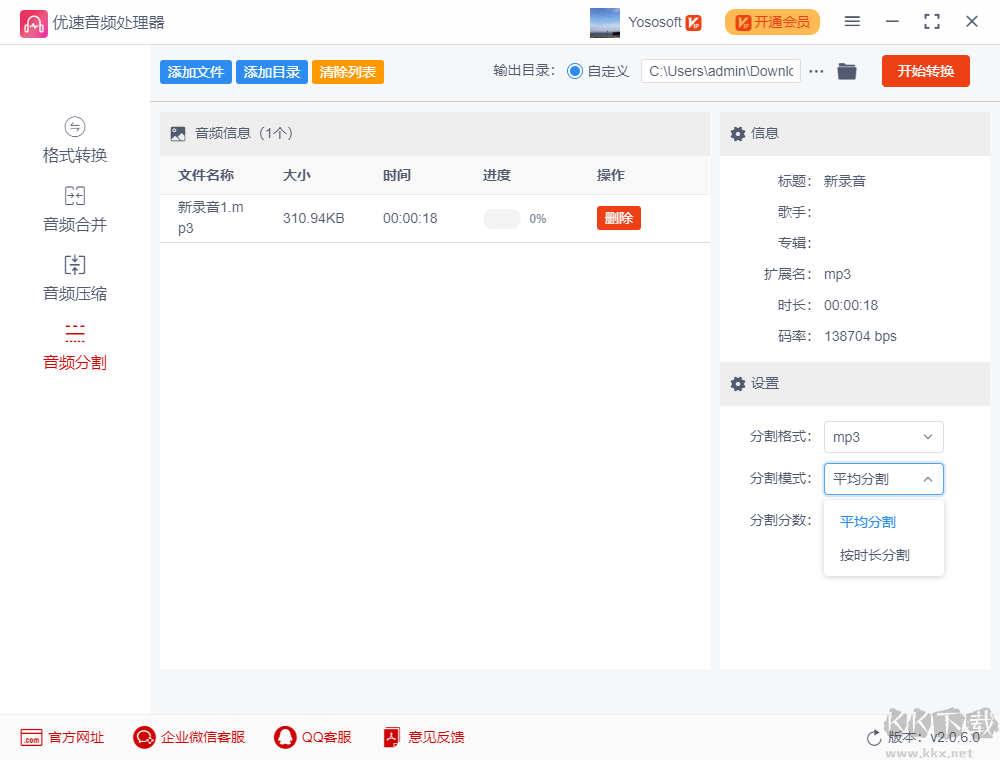This screenshot has width=1000, height=760.
Task: Click the 意见反馈 feedback icon
Action: click(x=391, y=737)
